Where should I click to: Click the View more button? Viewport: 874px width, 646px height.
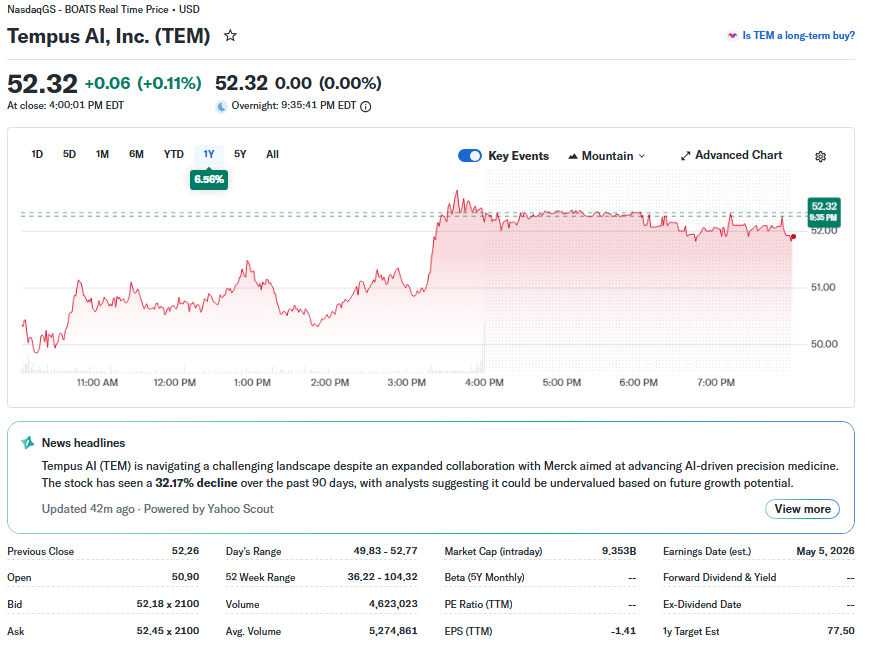(x=802, y=509)
